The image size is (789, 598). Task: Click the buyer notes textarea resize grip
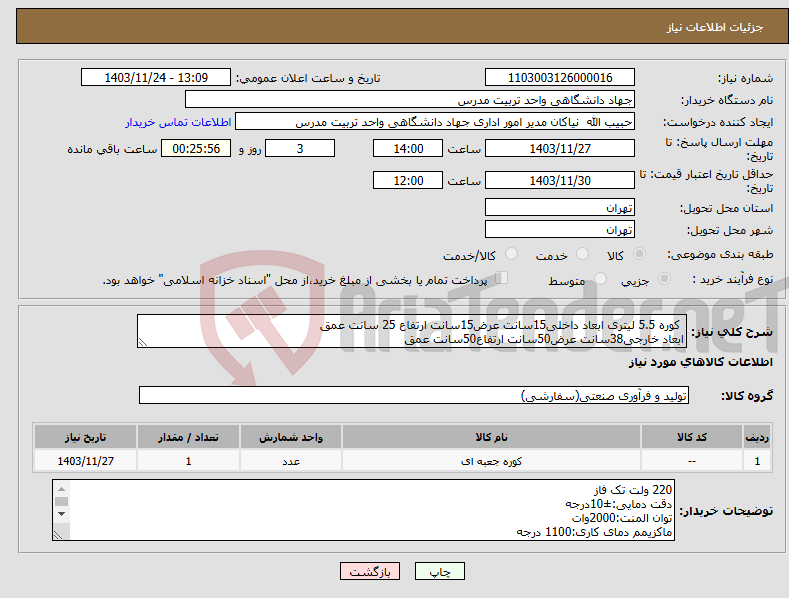[58, 535]
